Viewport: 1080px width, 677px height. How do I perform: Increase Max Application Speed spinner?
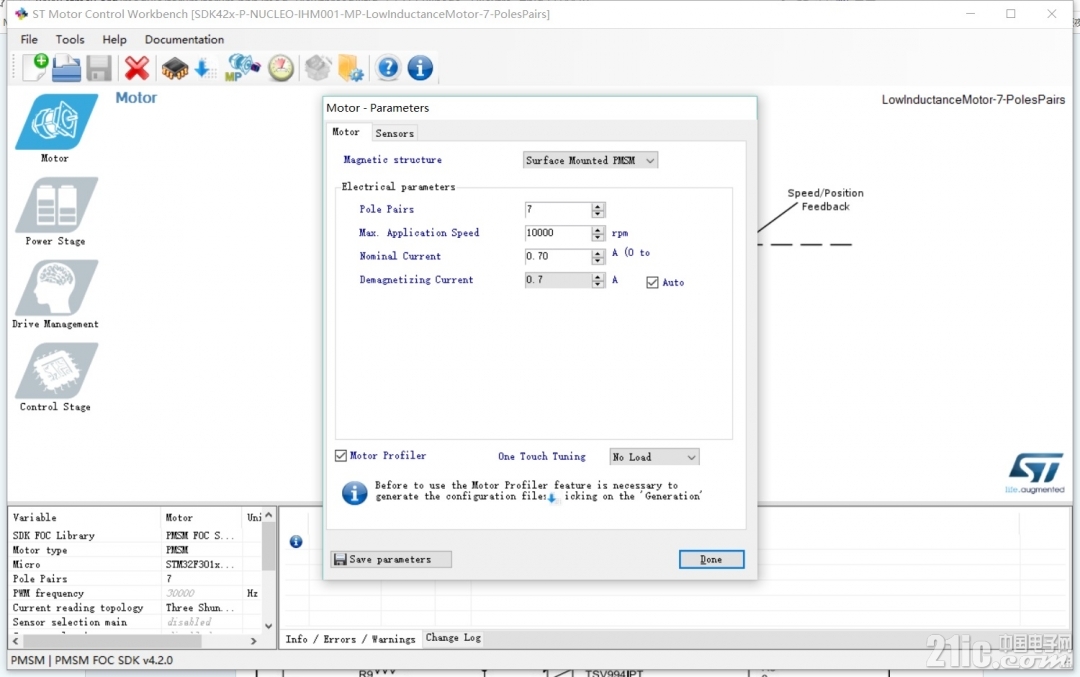coord(598,229)
